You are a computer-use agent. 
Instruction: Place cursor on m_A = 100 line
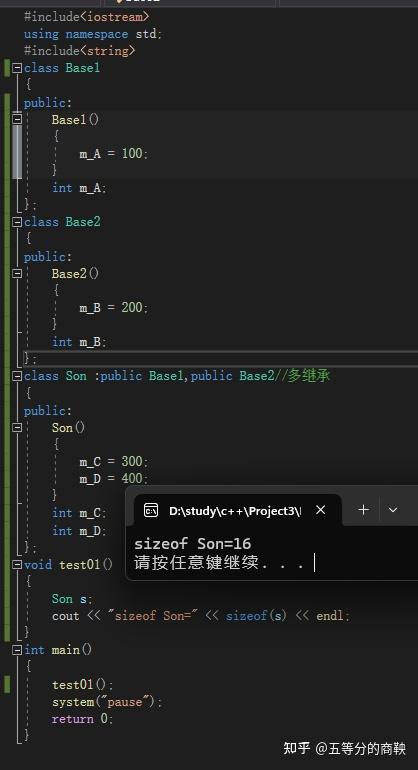click(x=113, y=154)
